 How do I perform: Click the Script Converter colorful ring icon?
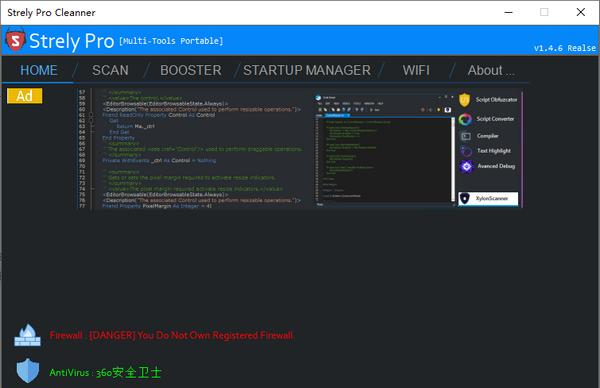(465, 119)
